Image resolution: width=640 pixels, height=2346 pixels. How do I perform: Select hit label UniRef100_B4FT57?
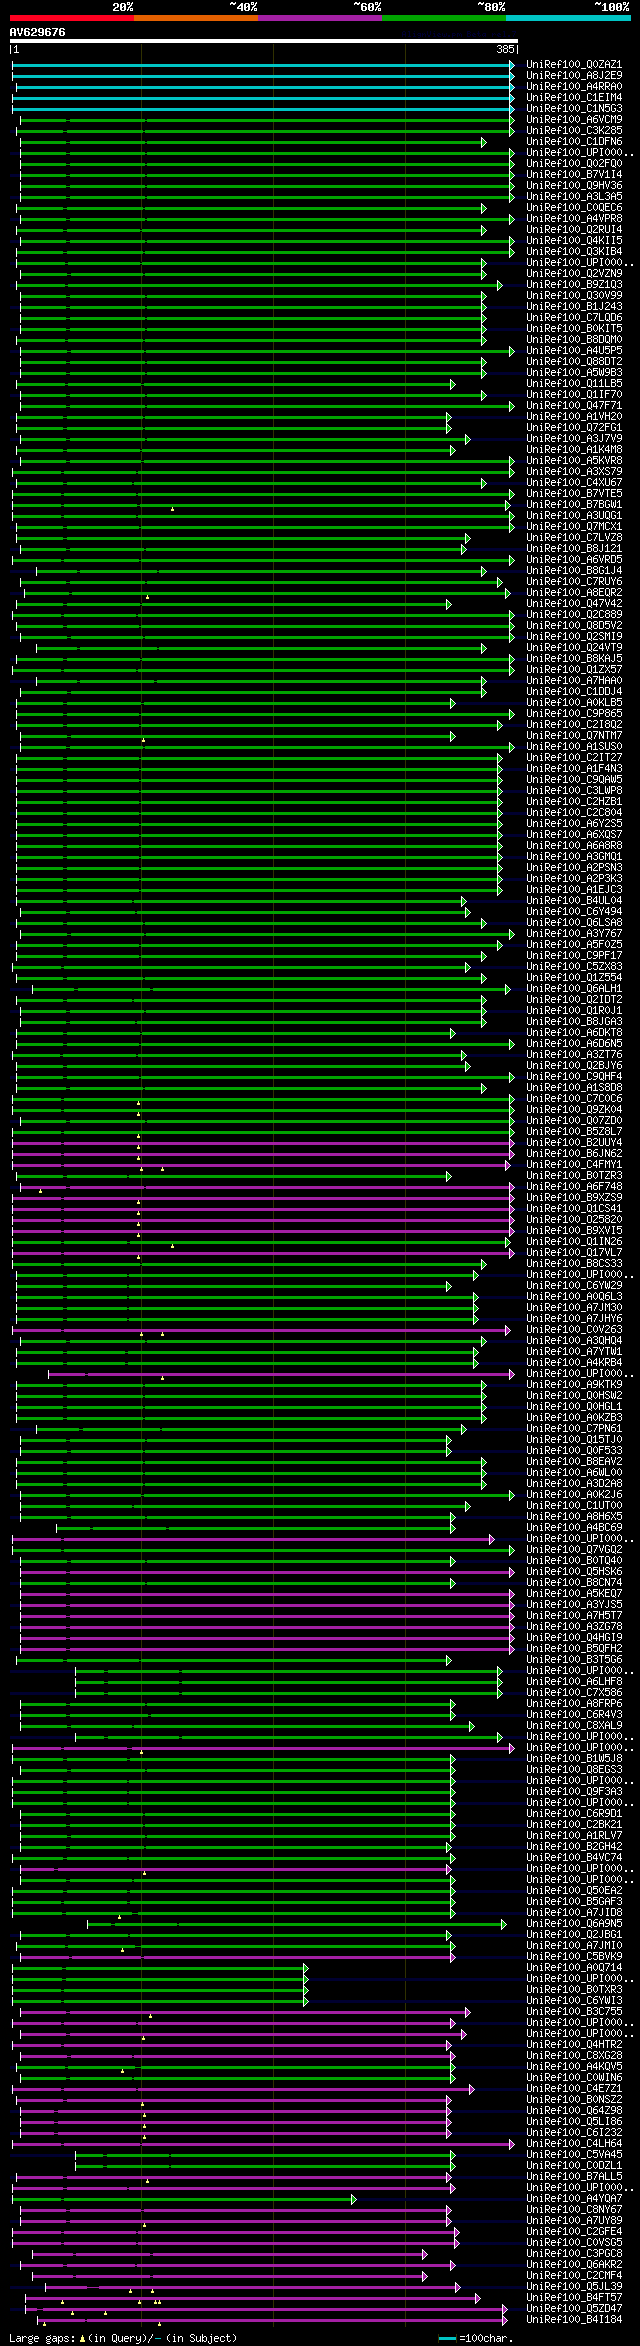(x=574, y=2297)
